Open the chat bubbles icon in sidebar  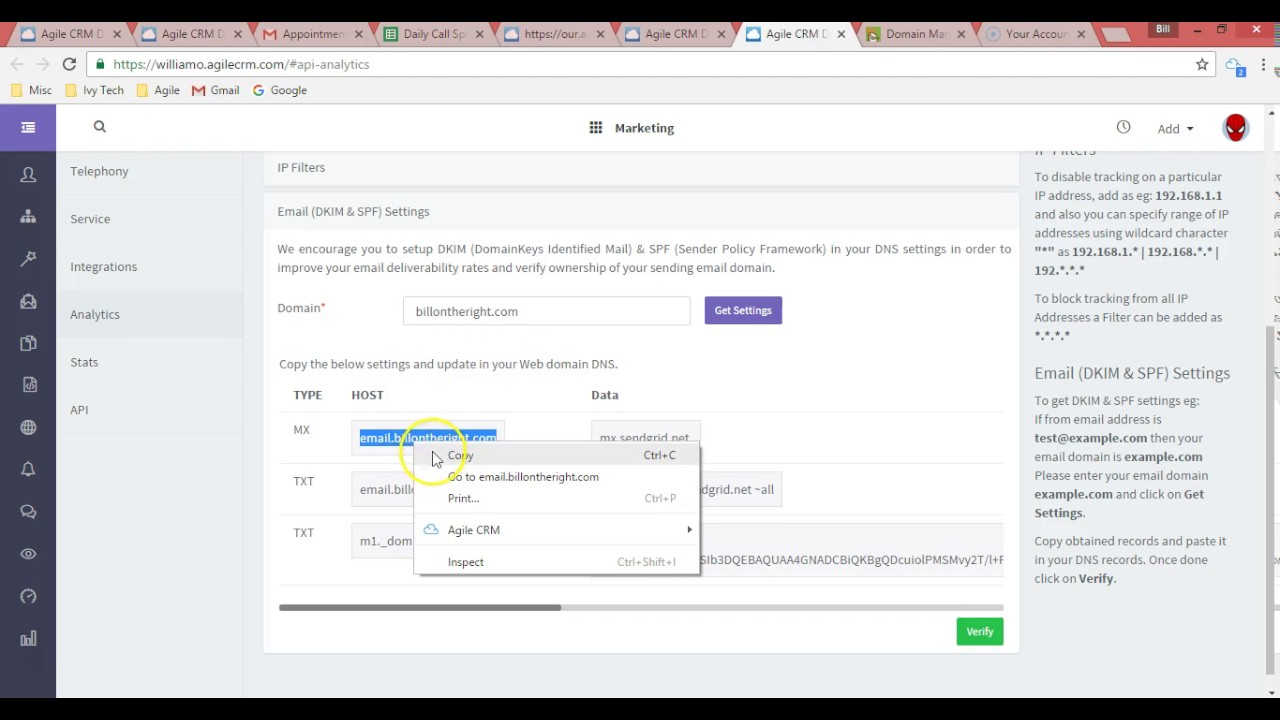pyautogui.click(x=28, y=512)
